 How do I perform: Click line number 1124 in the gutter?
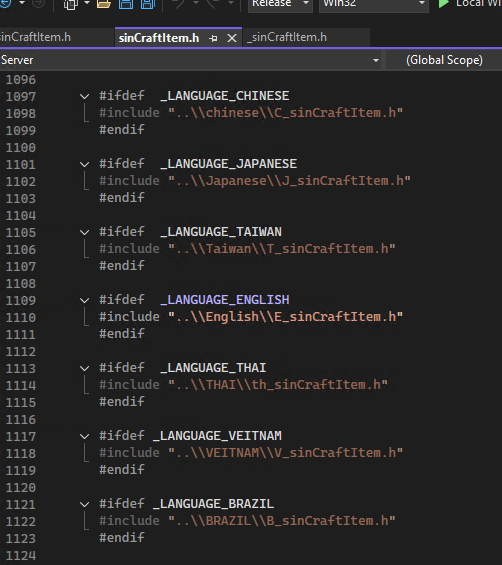click(21, 556)
